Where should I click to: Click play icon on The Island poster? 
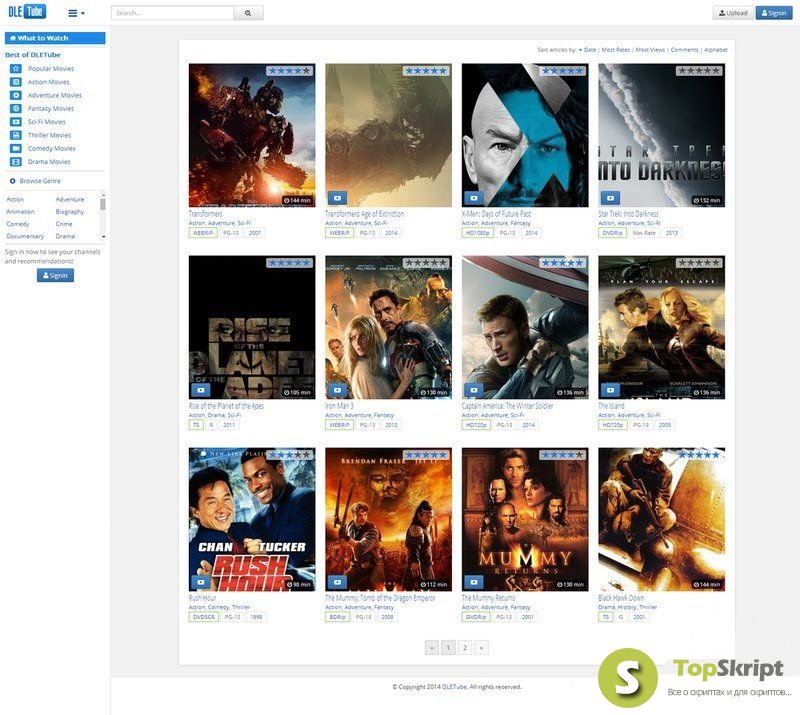pos(610,390)
